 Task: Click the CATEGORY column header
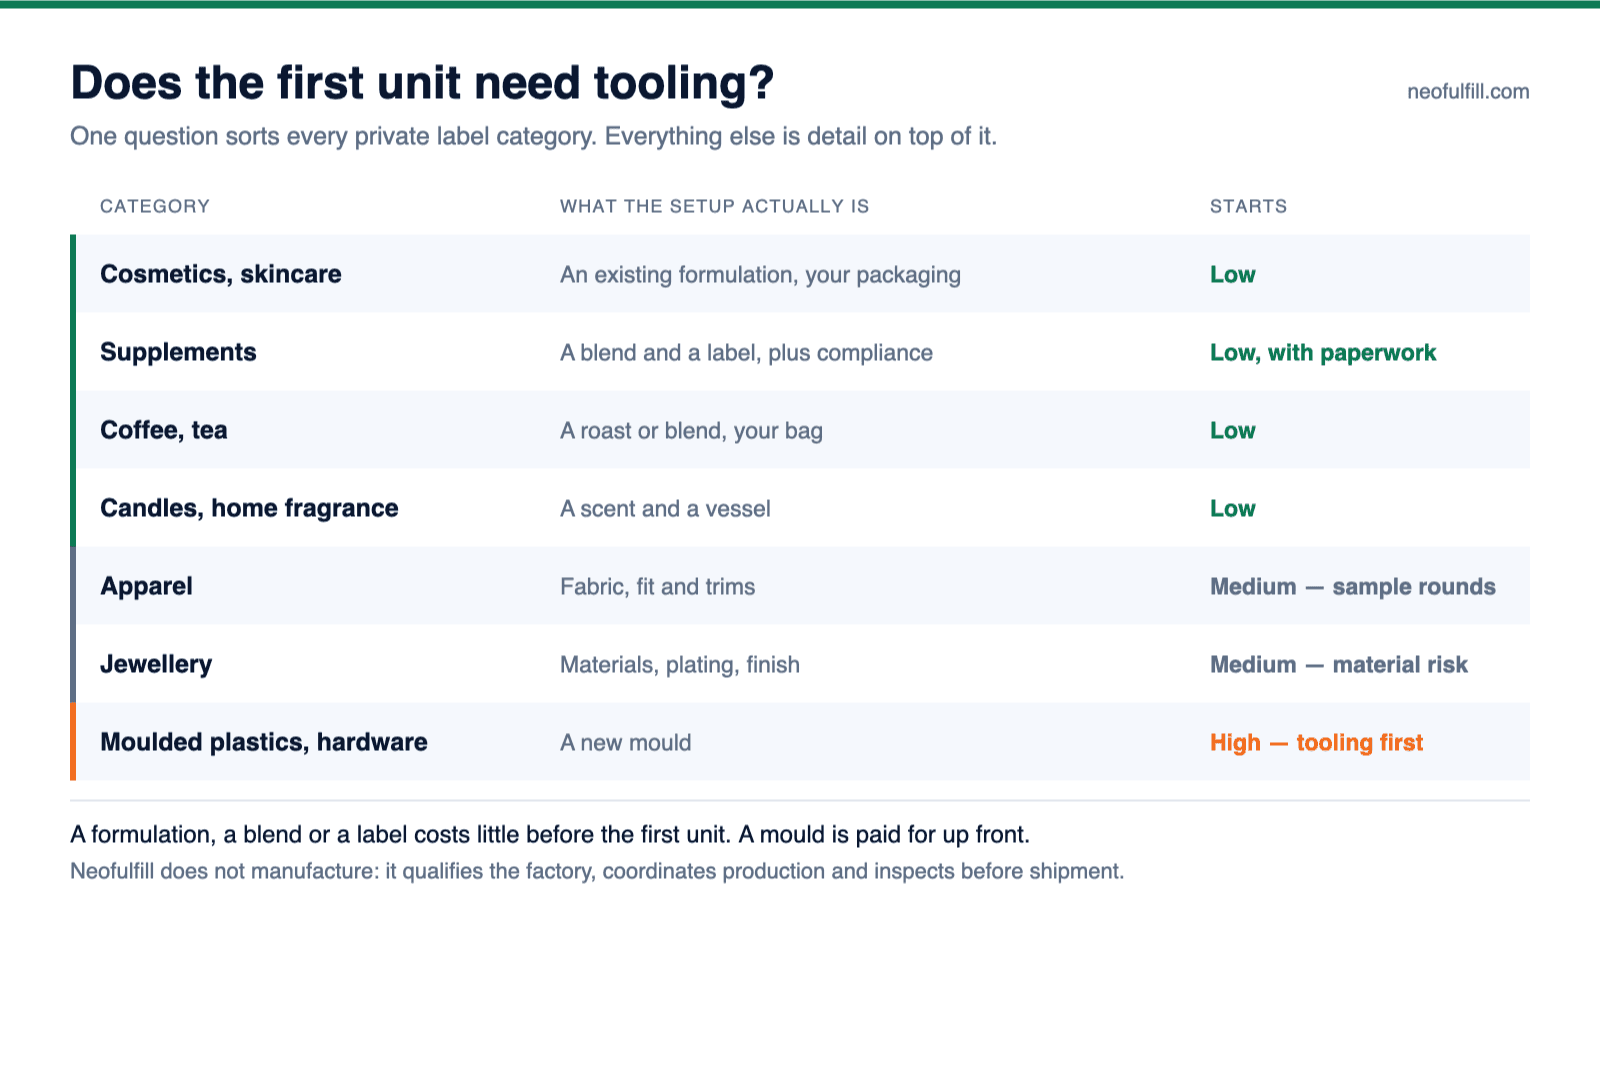tap(155, 206)
